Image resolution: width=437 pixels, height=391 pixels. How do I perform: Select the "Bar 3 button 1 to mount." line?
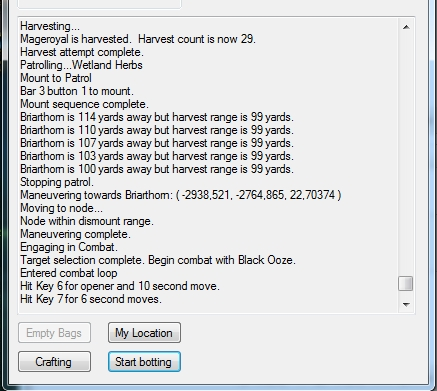77,91
